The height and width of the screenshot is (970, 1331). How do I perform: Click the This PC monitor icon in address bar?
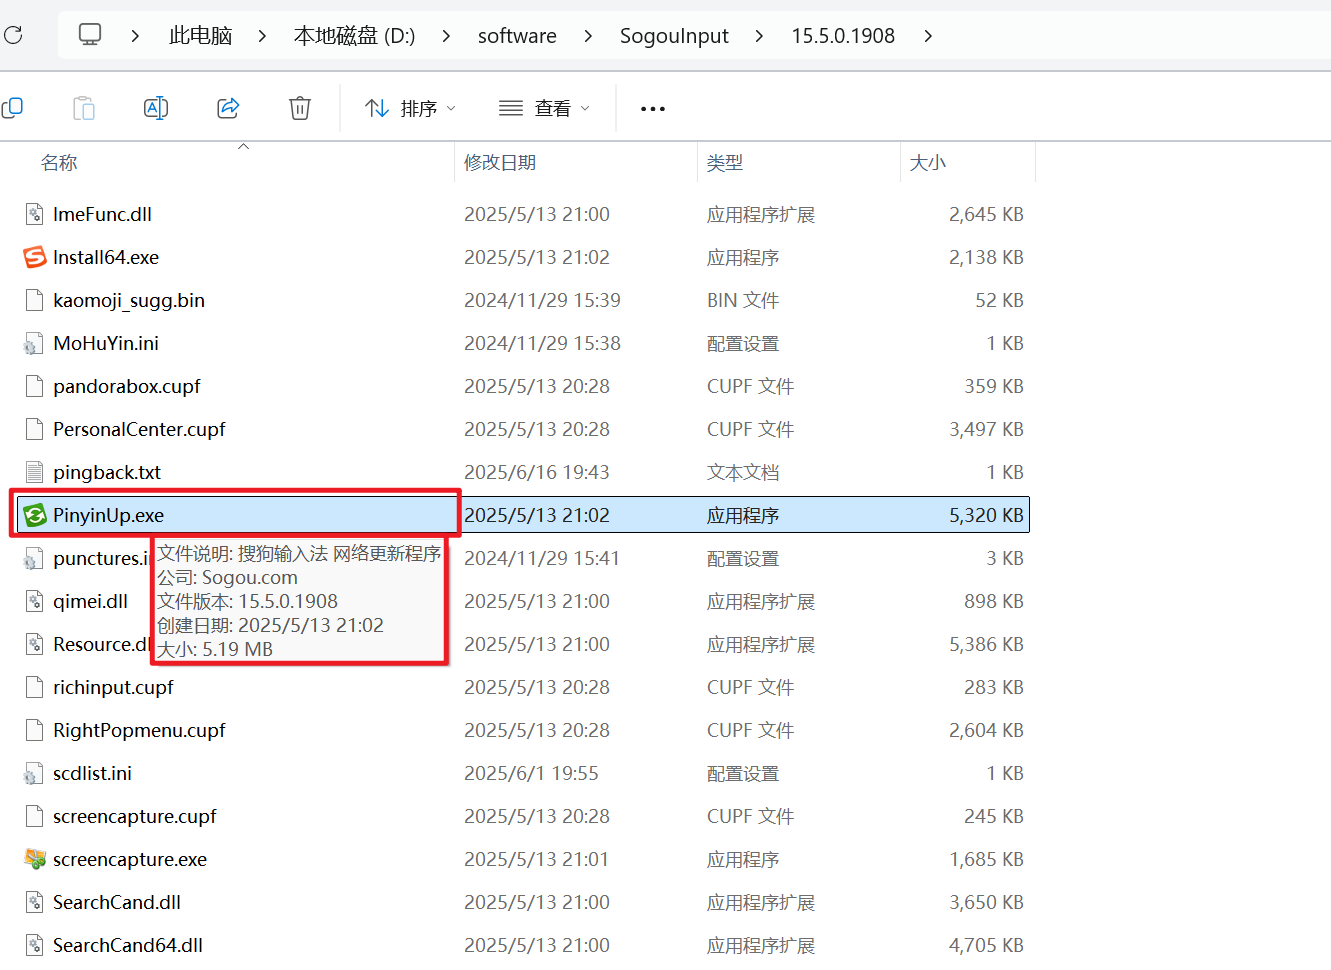coord(90,35)
